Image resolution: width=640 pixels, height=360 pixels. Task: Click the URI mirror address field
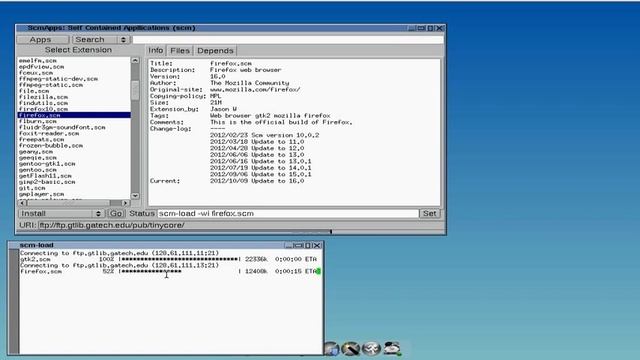pyautogui.click(x=241, y=225)
